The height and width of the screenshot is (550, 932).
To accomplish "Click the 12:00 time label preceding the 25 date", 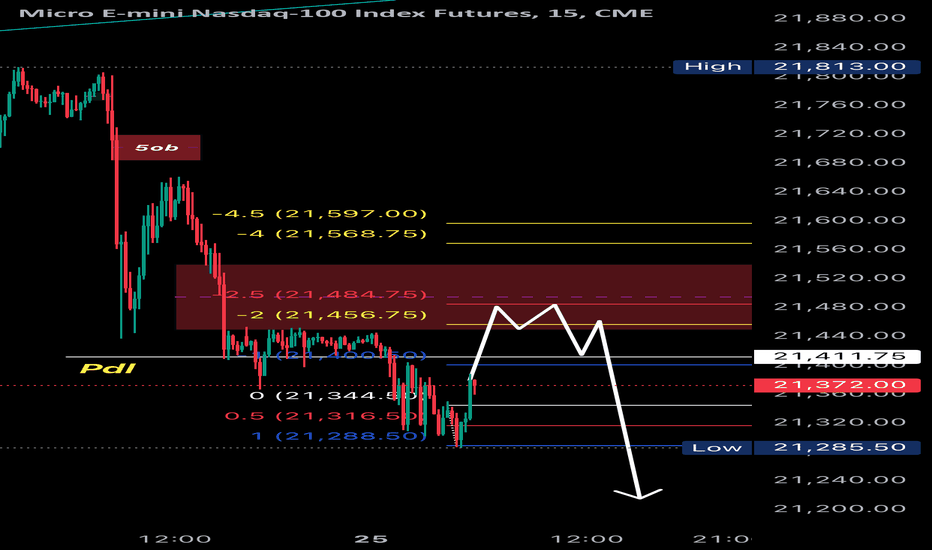I will click(x=175, y=539).
